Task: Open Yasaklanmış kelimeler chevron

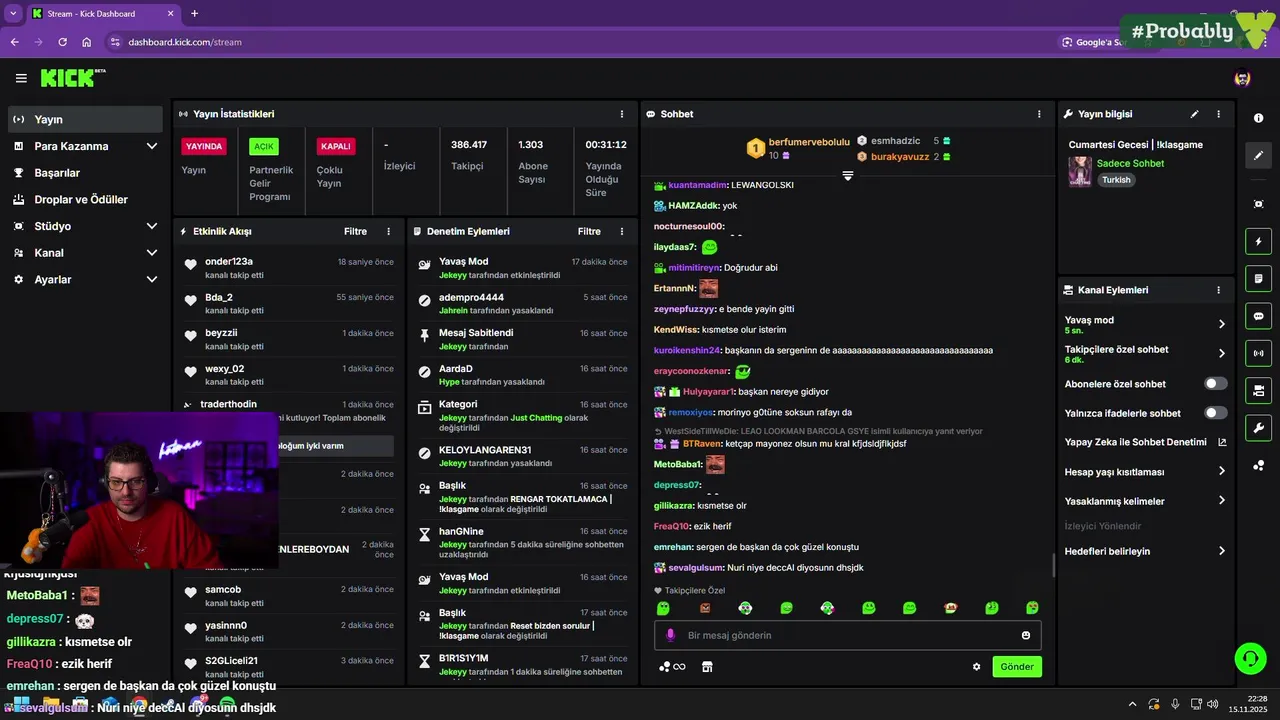Action: (x=1222, y=501)
